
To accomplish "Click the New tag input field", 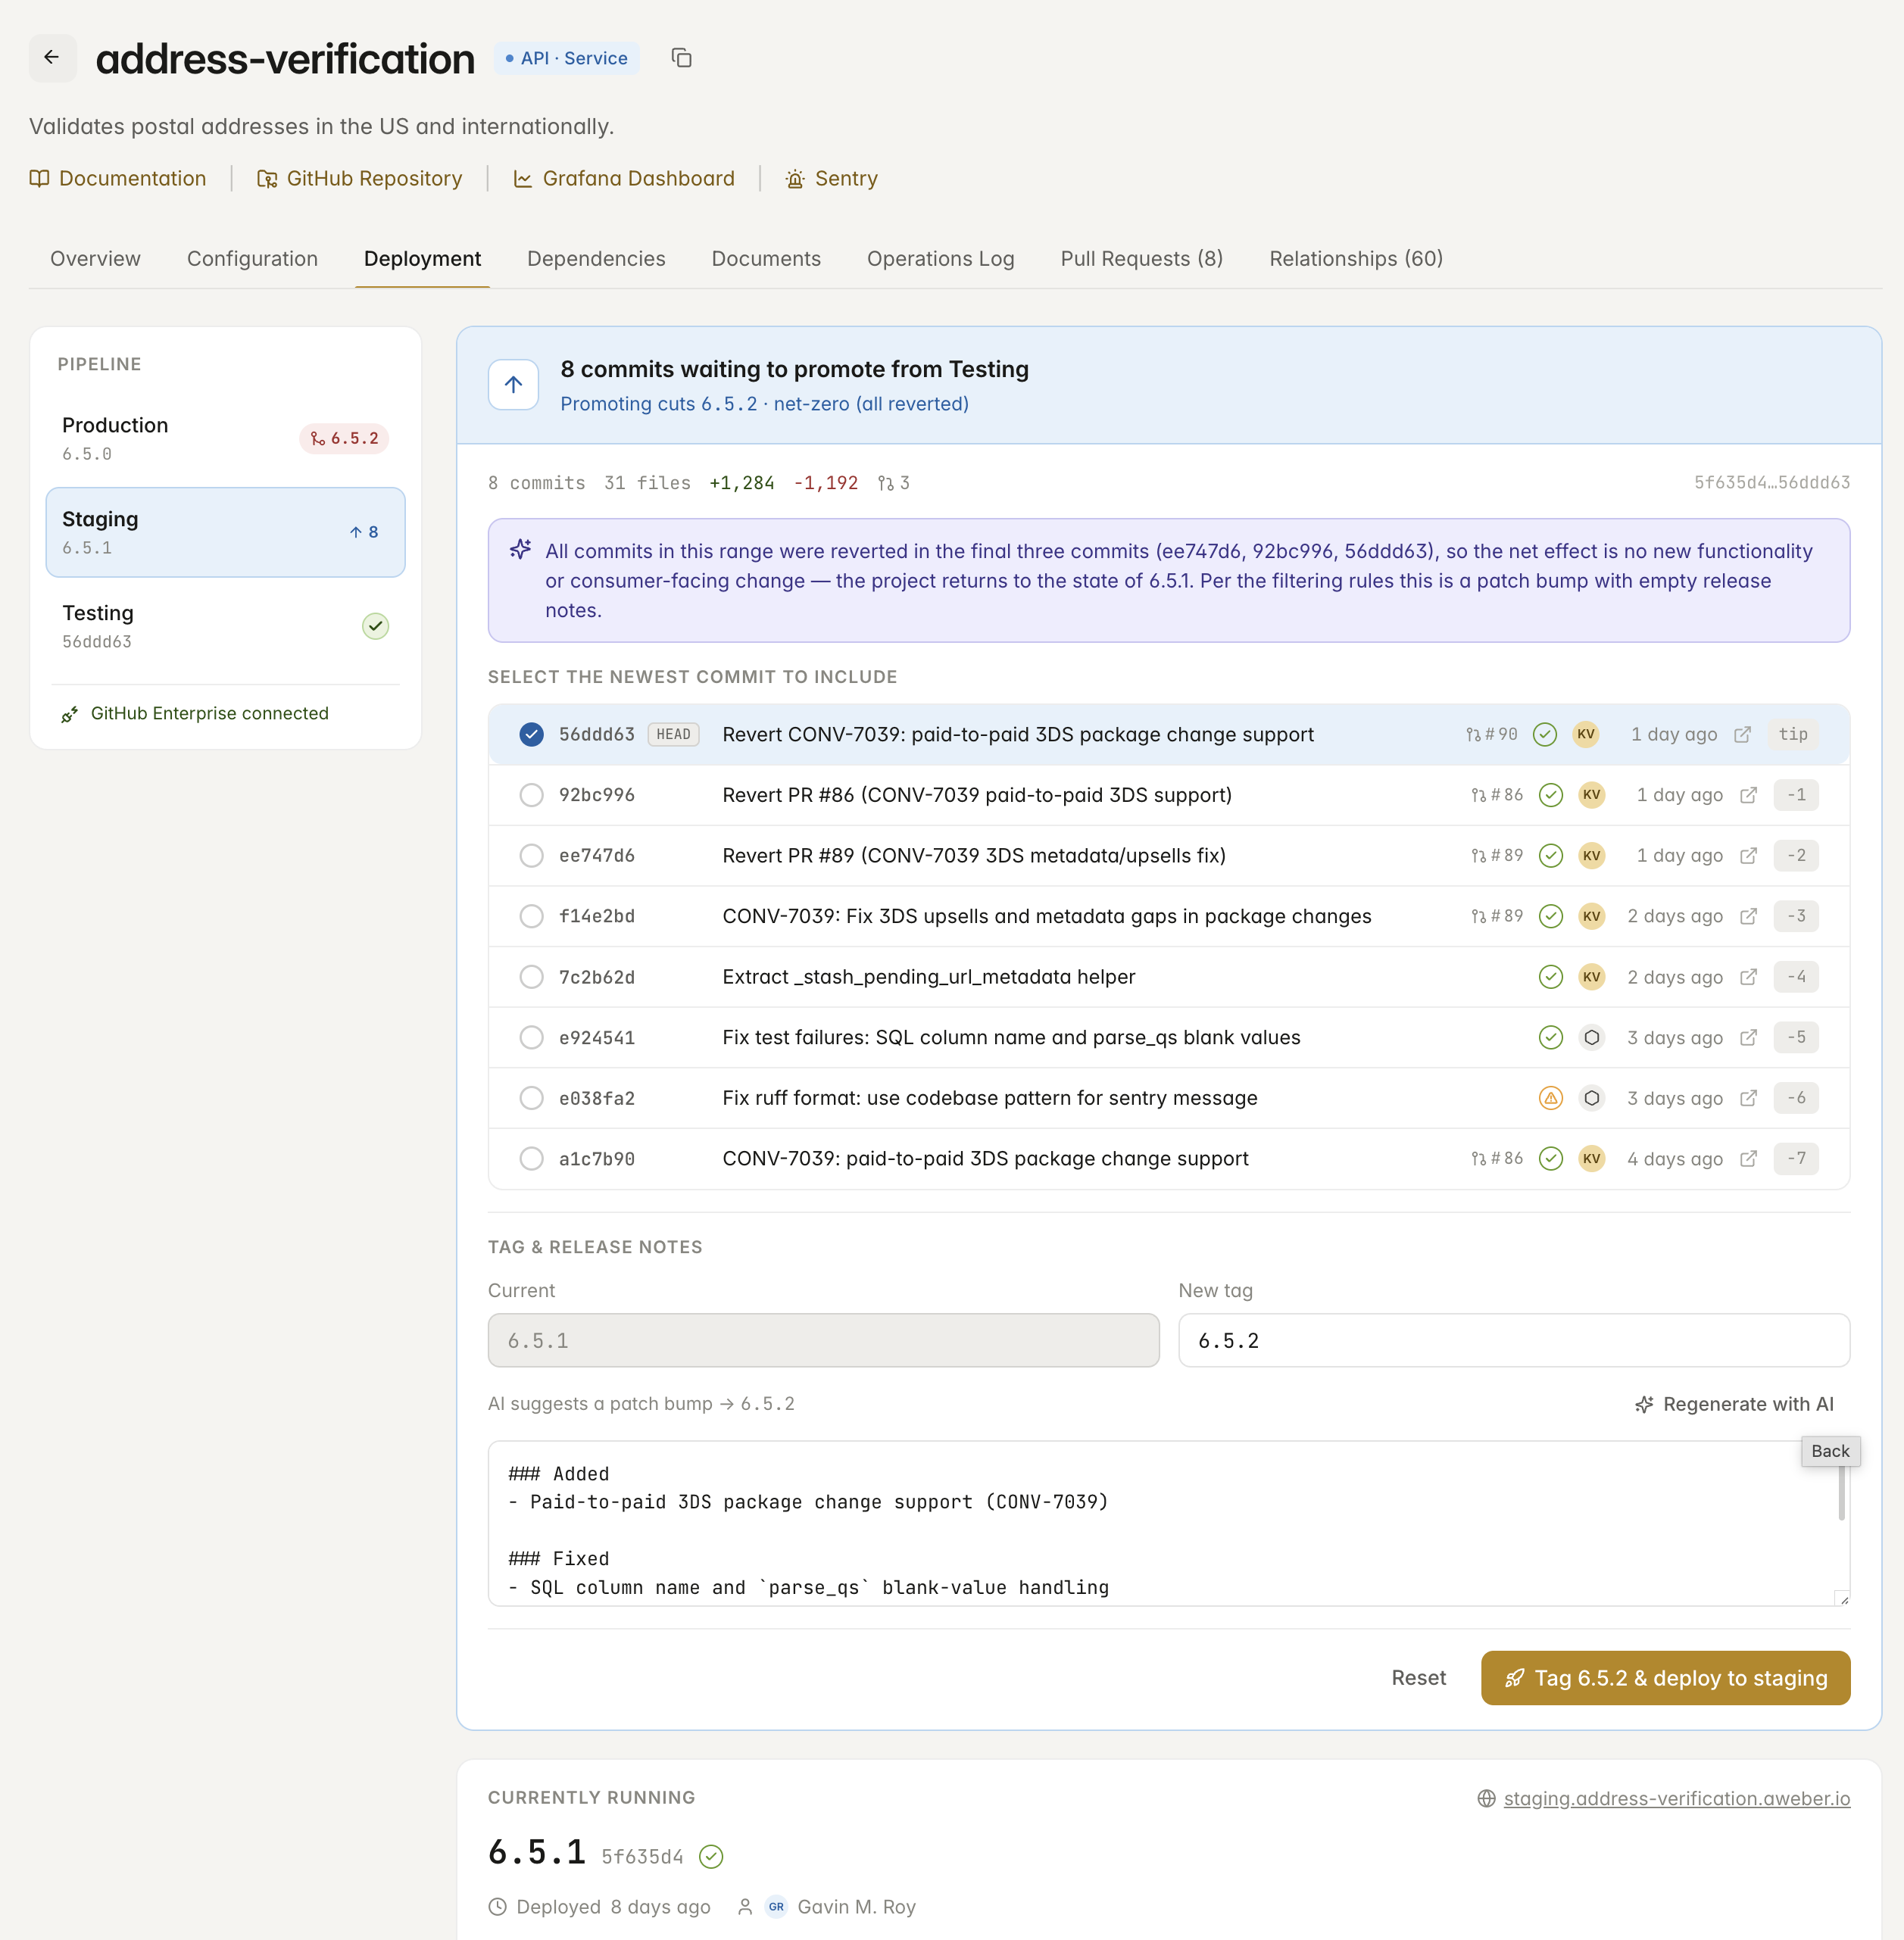I will coord(1513,1340).
